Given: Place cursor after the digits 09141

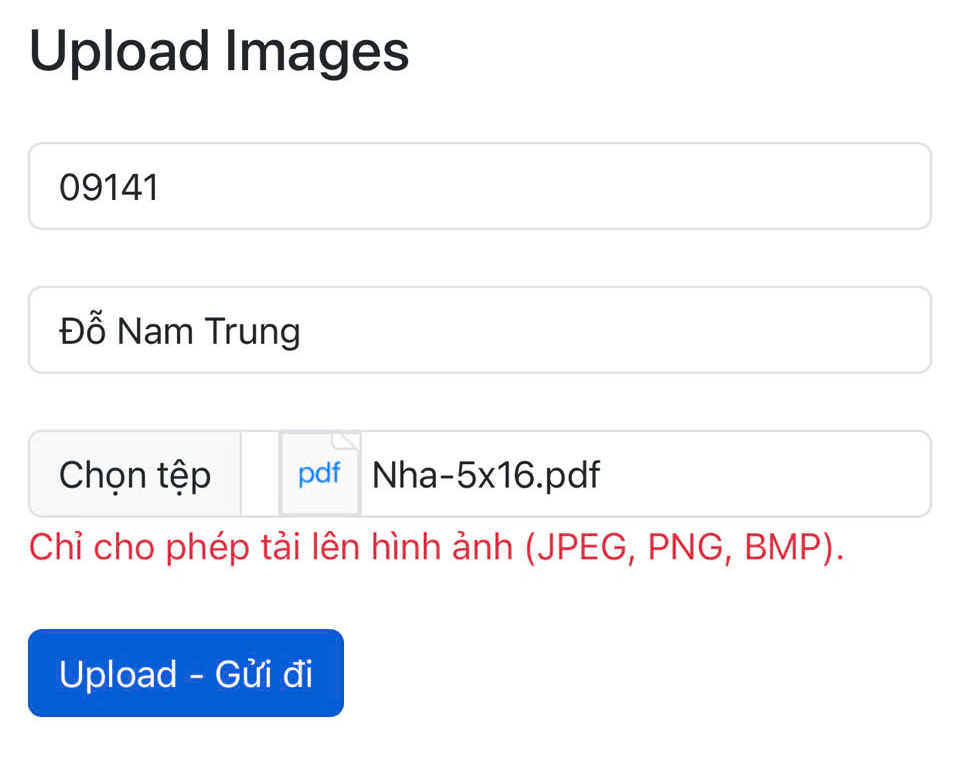Looking at the screenshot, I should [x=162, y=187].
